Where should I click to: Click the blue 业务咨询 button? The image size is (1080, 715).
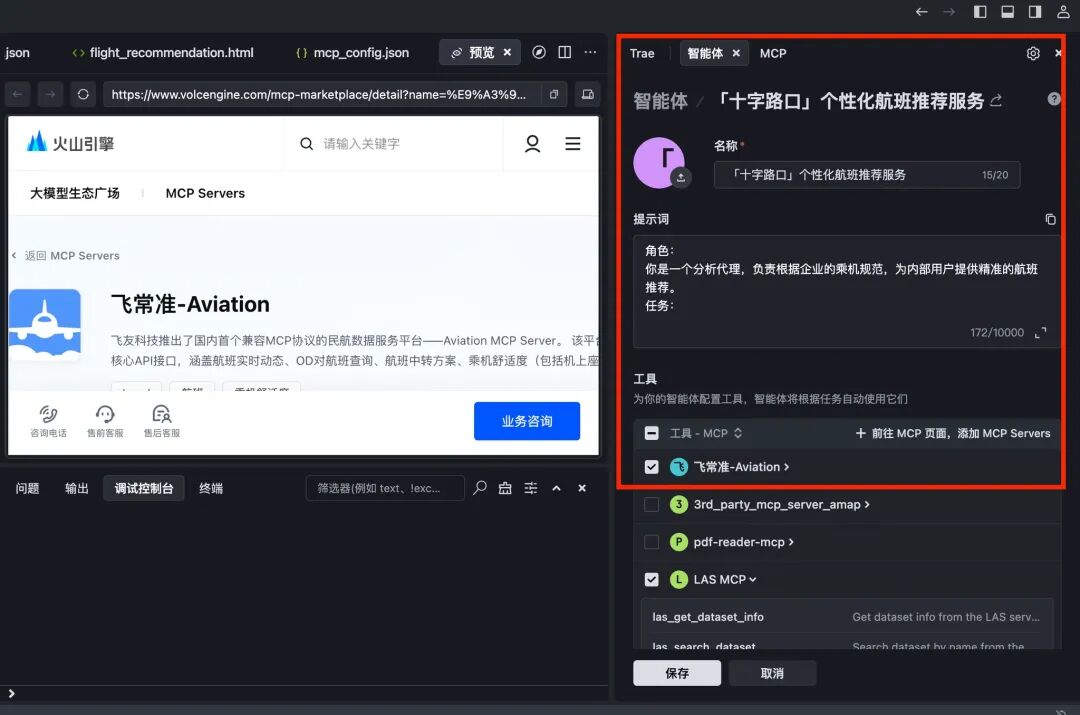point(527,421)
